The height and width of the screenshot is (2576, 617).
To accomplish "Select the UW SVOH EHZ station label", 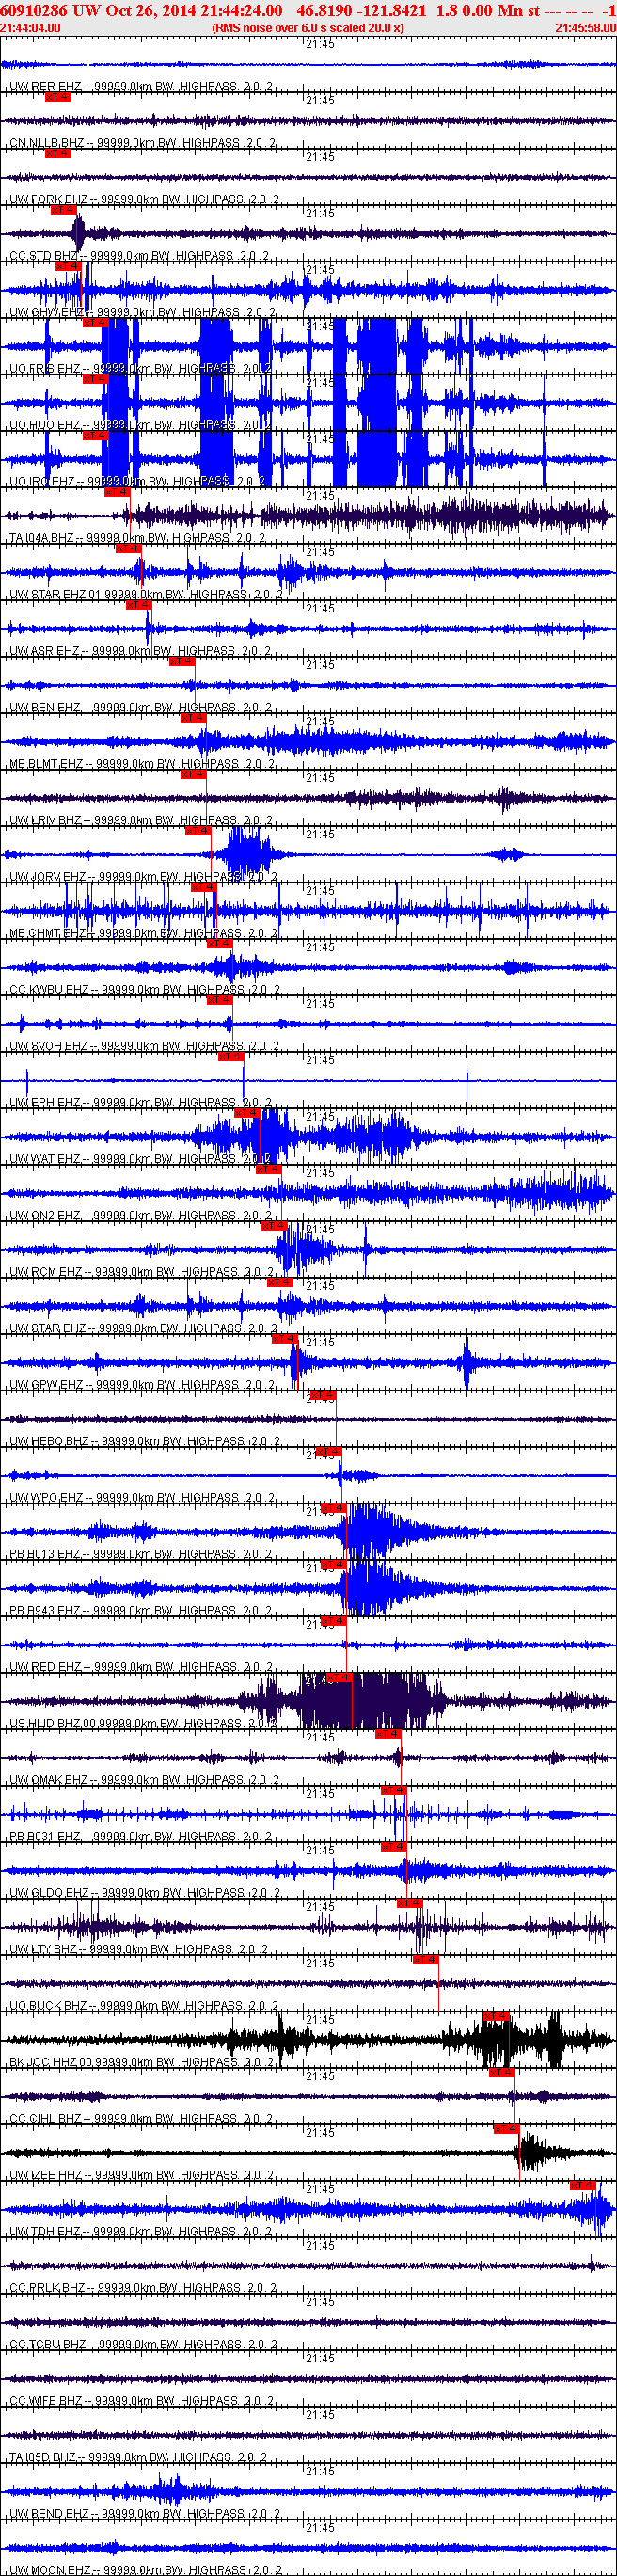I will pyautogui.click(x=145, y=1047).
